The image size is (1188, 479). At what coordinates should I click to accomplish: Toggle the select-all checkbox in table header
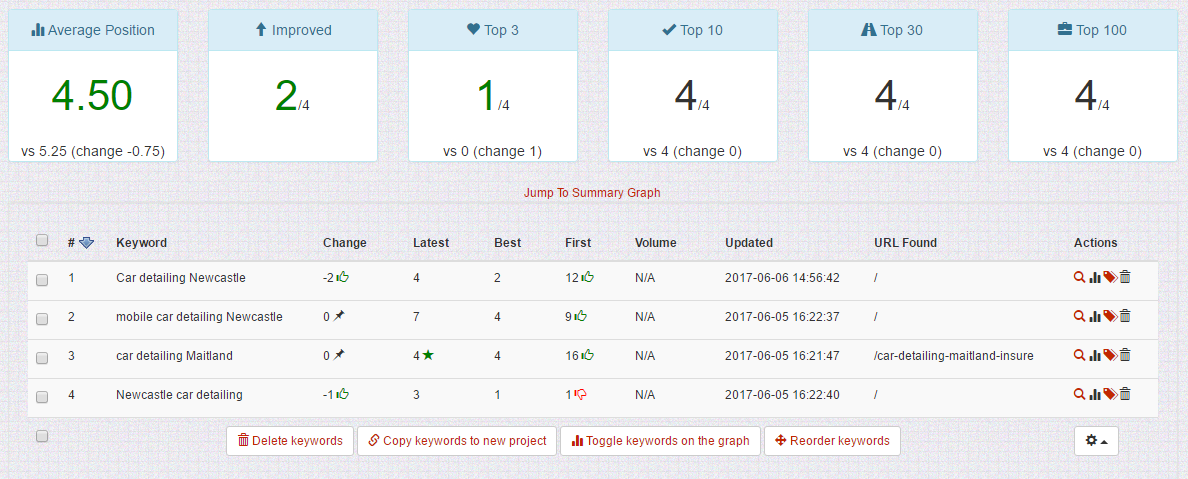(42, 240)
